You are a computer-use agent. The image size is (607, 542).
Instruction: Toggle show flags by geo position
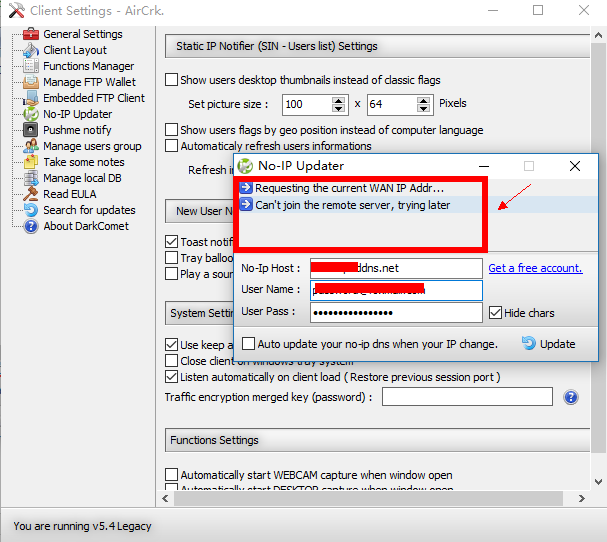point(171,130)
